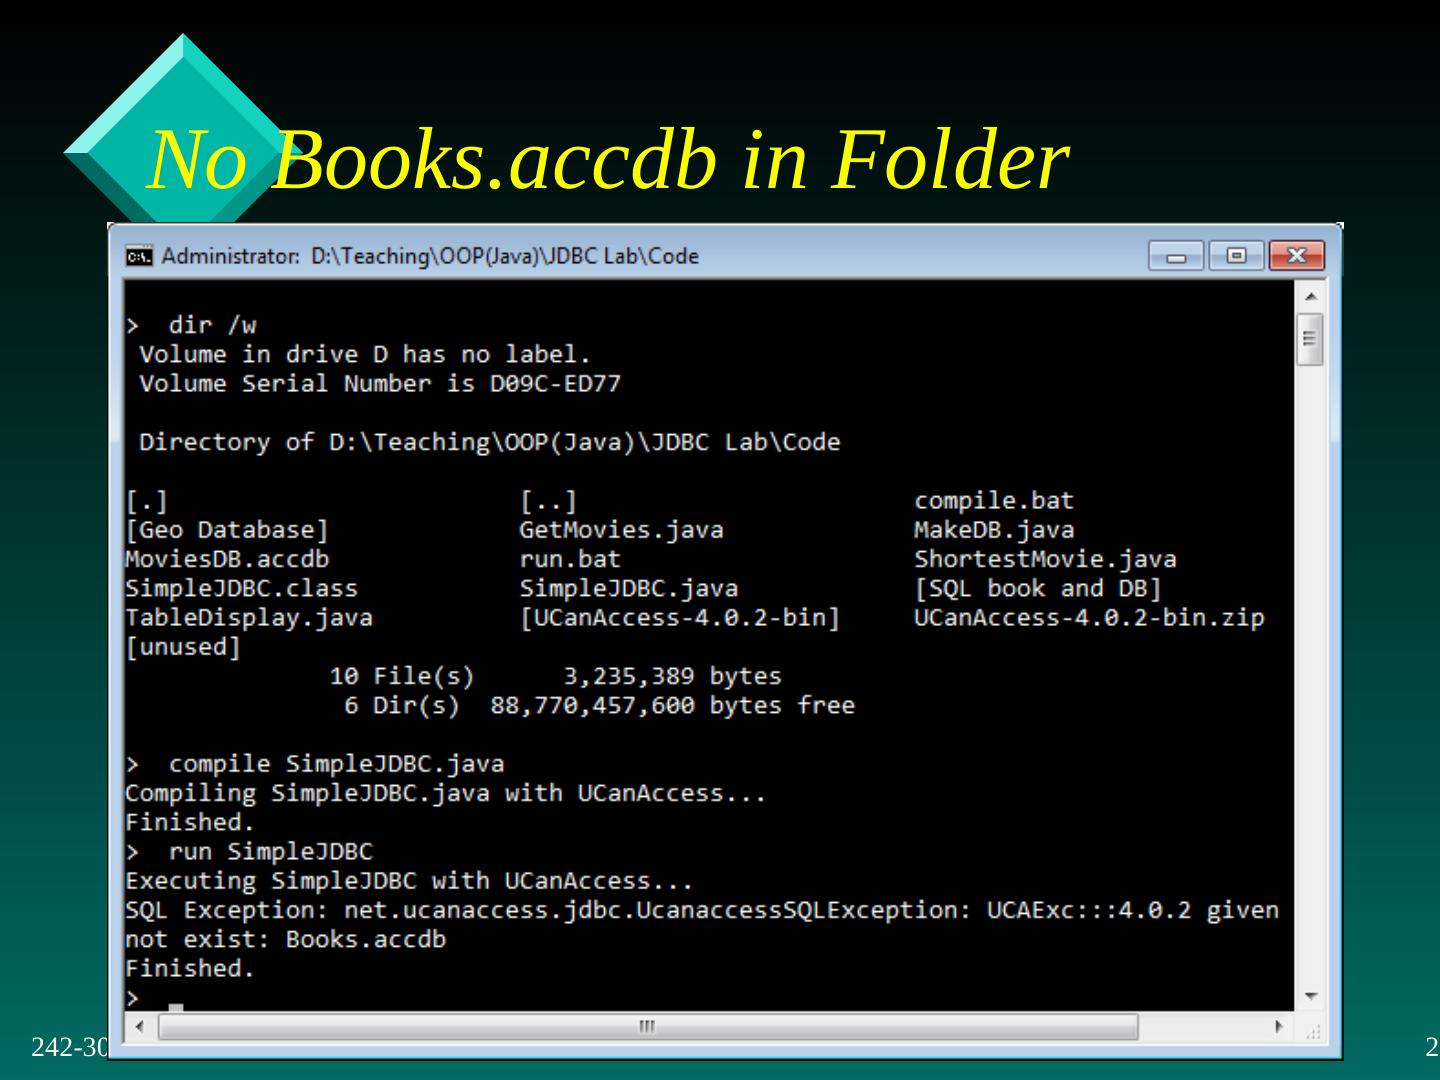Click 'MoviesDB.accdb' in the directory listing
This screenshot has height=1080, width=1440.
(x=227, y=559)
